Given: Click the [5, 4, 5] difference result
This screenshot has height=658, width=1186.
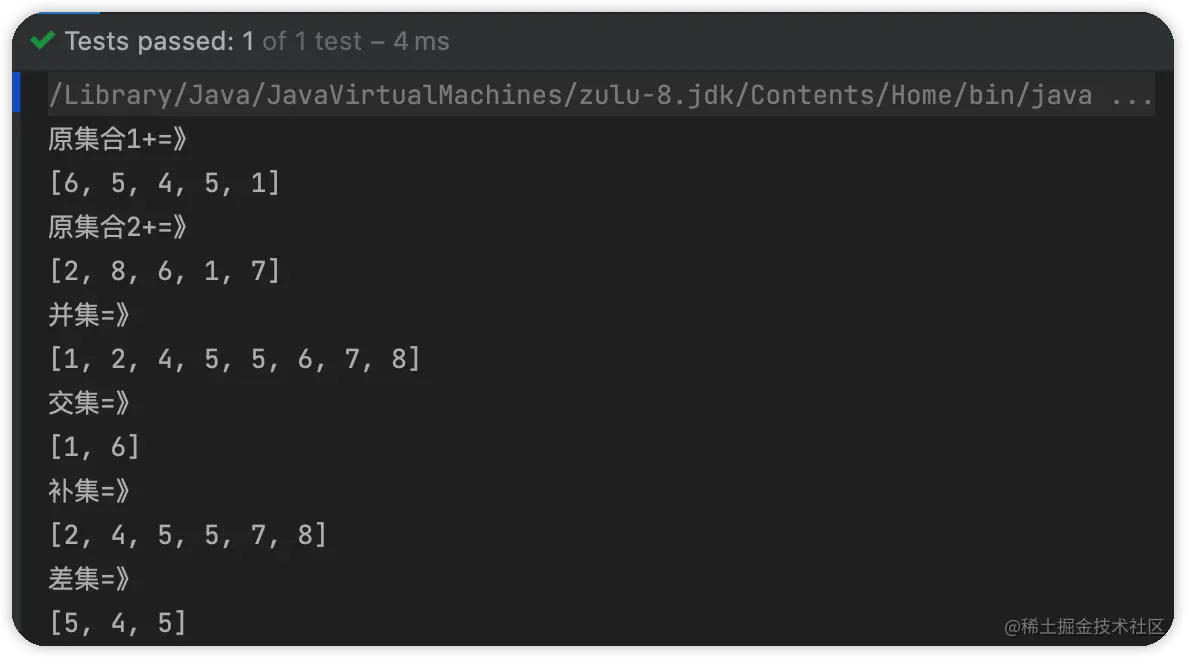Looking at the screenshot, I should tap(118, 623).
